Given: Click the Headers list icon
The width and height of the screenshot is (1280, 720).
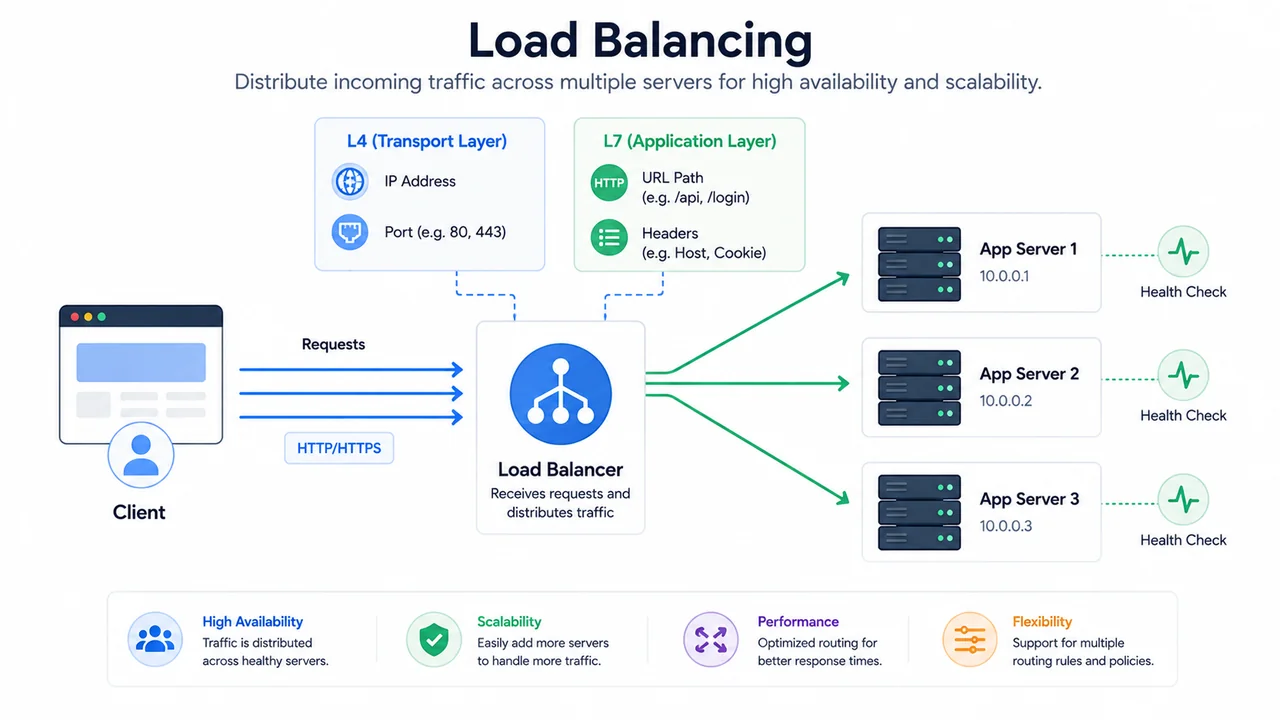Looking at the screenshot, I should 609,237.
